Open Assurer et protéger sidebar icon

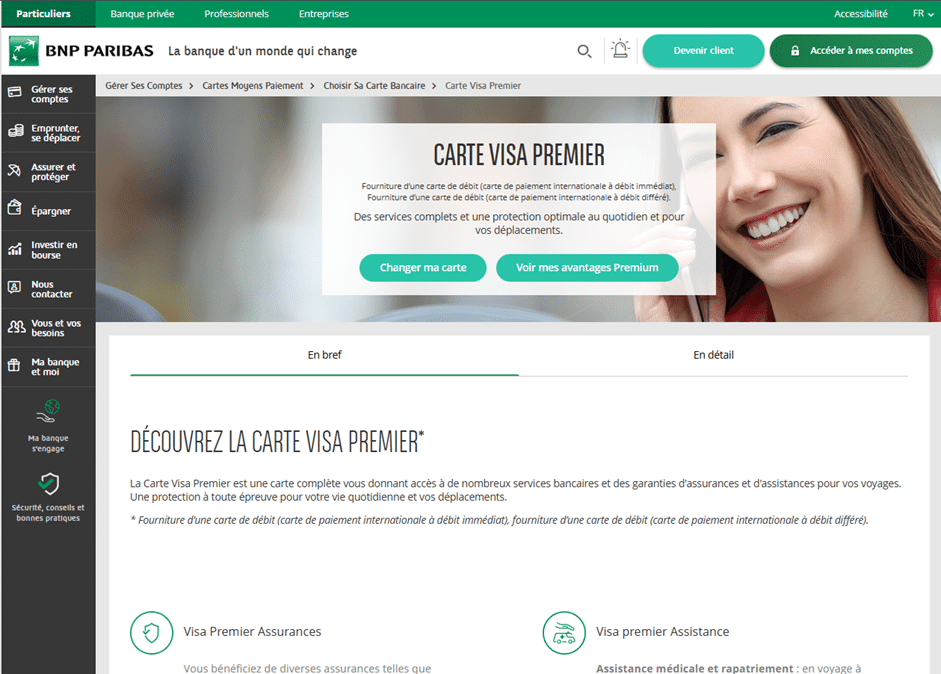point(14,170)
